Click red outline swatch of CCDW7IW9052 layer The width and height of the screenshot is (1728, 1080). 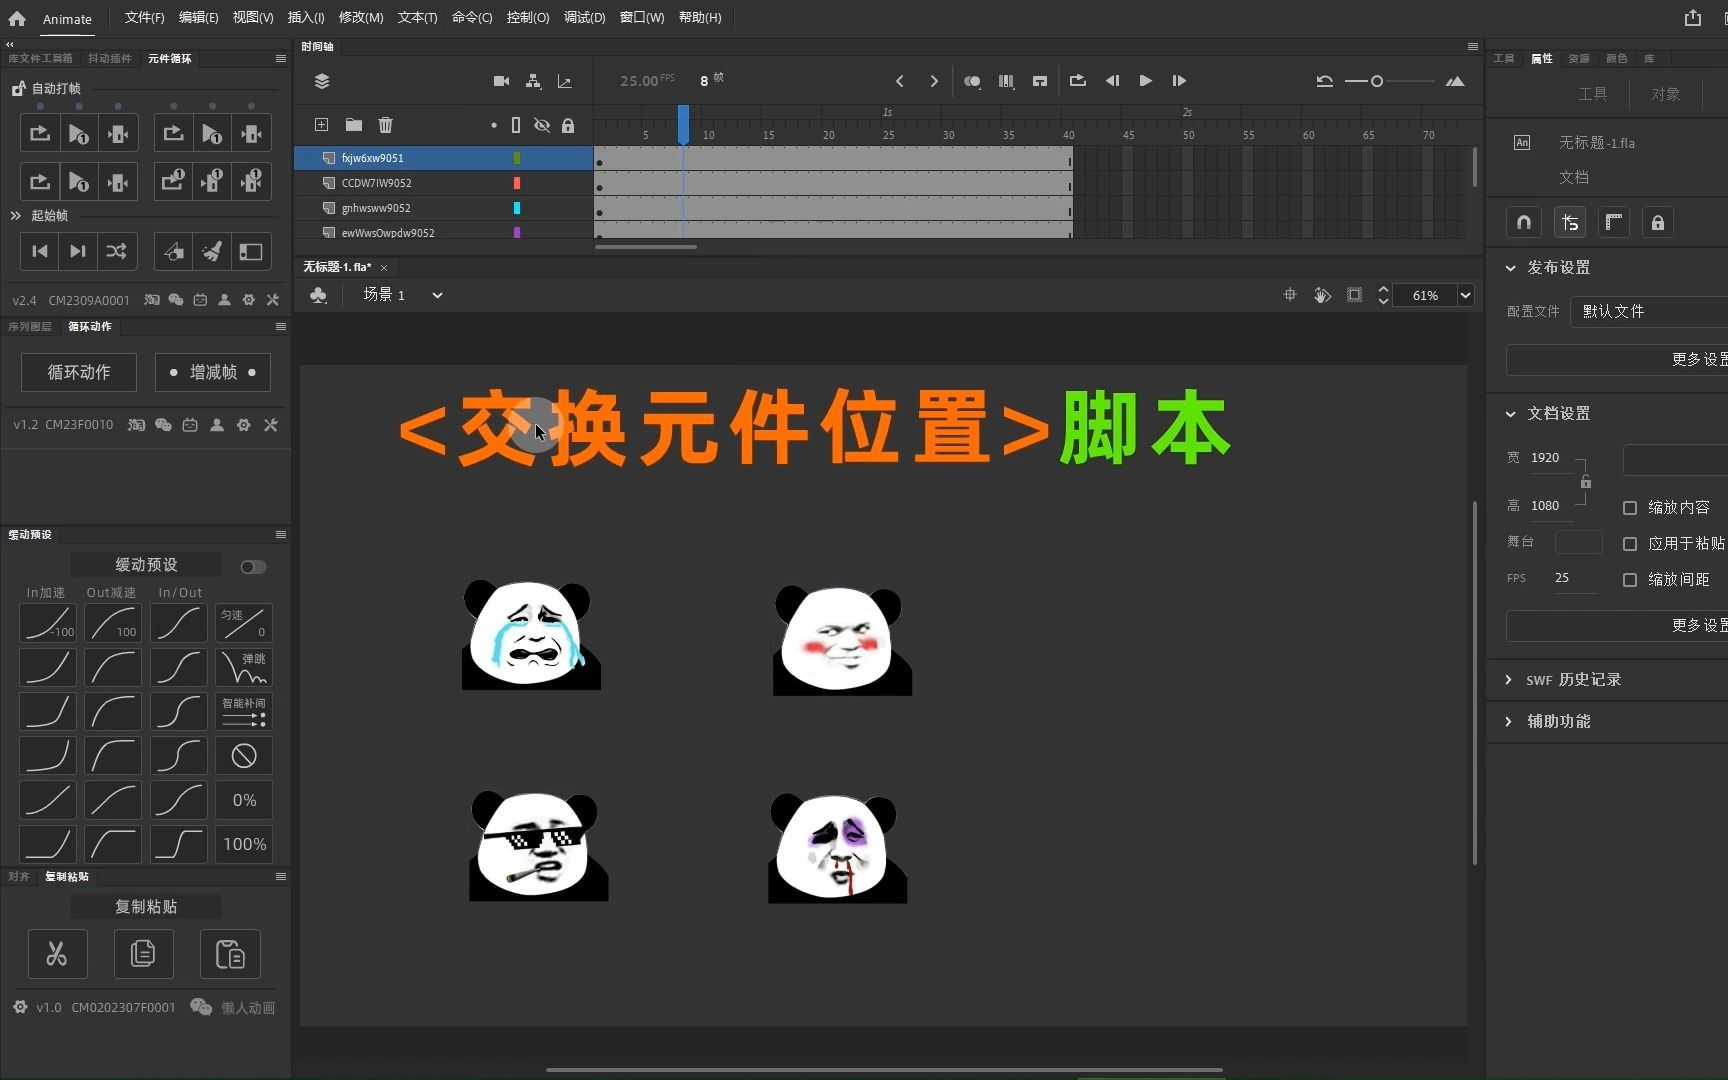(517, 183)
